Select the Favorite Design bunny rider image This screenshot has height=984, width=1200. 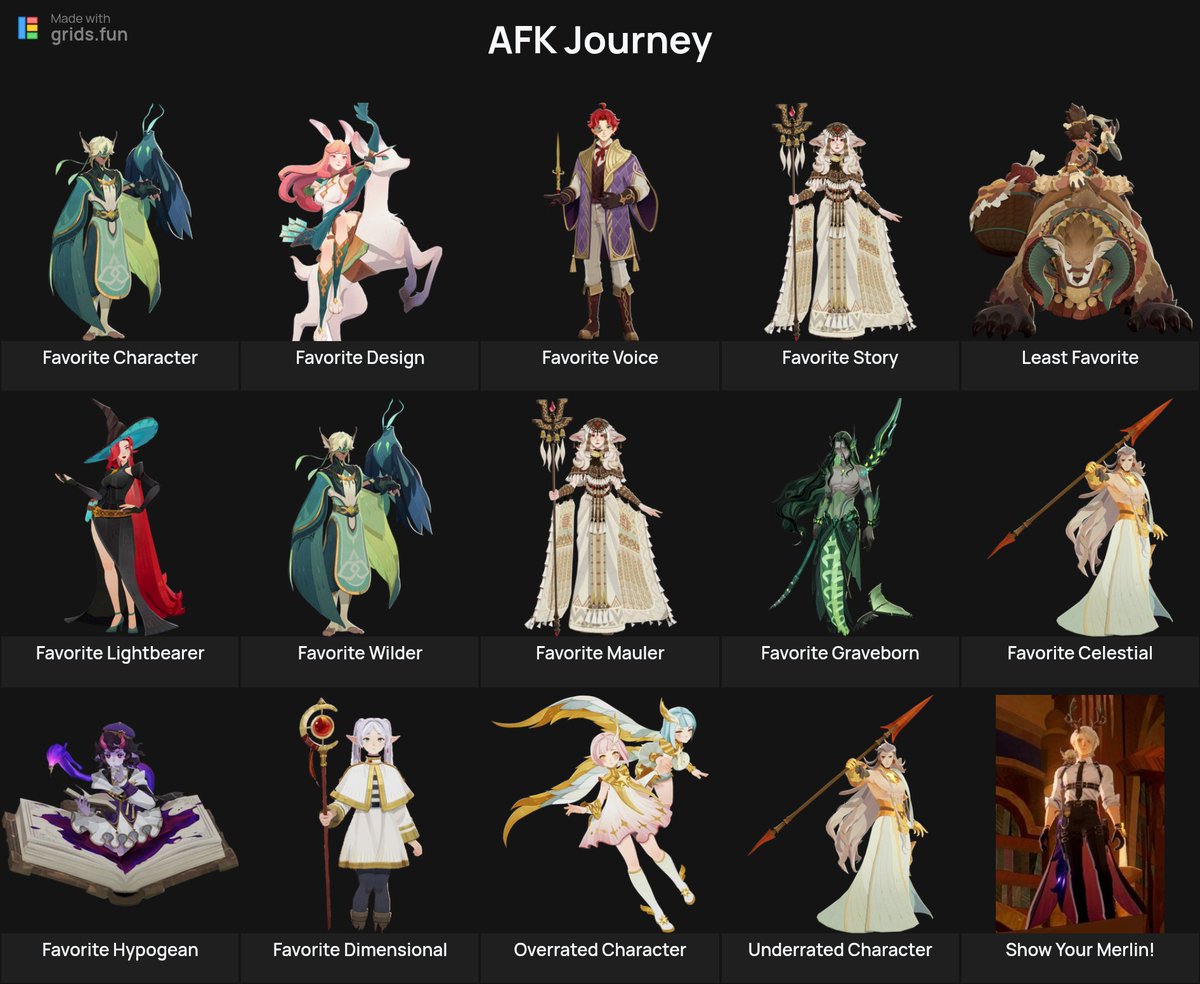[360, 221]
